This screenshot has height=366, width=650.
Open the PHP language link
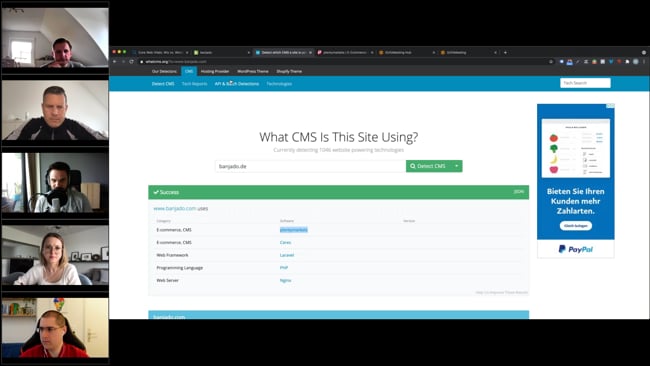point(284,268)
